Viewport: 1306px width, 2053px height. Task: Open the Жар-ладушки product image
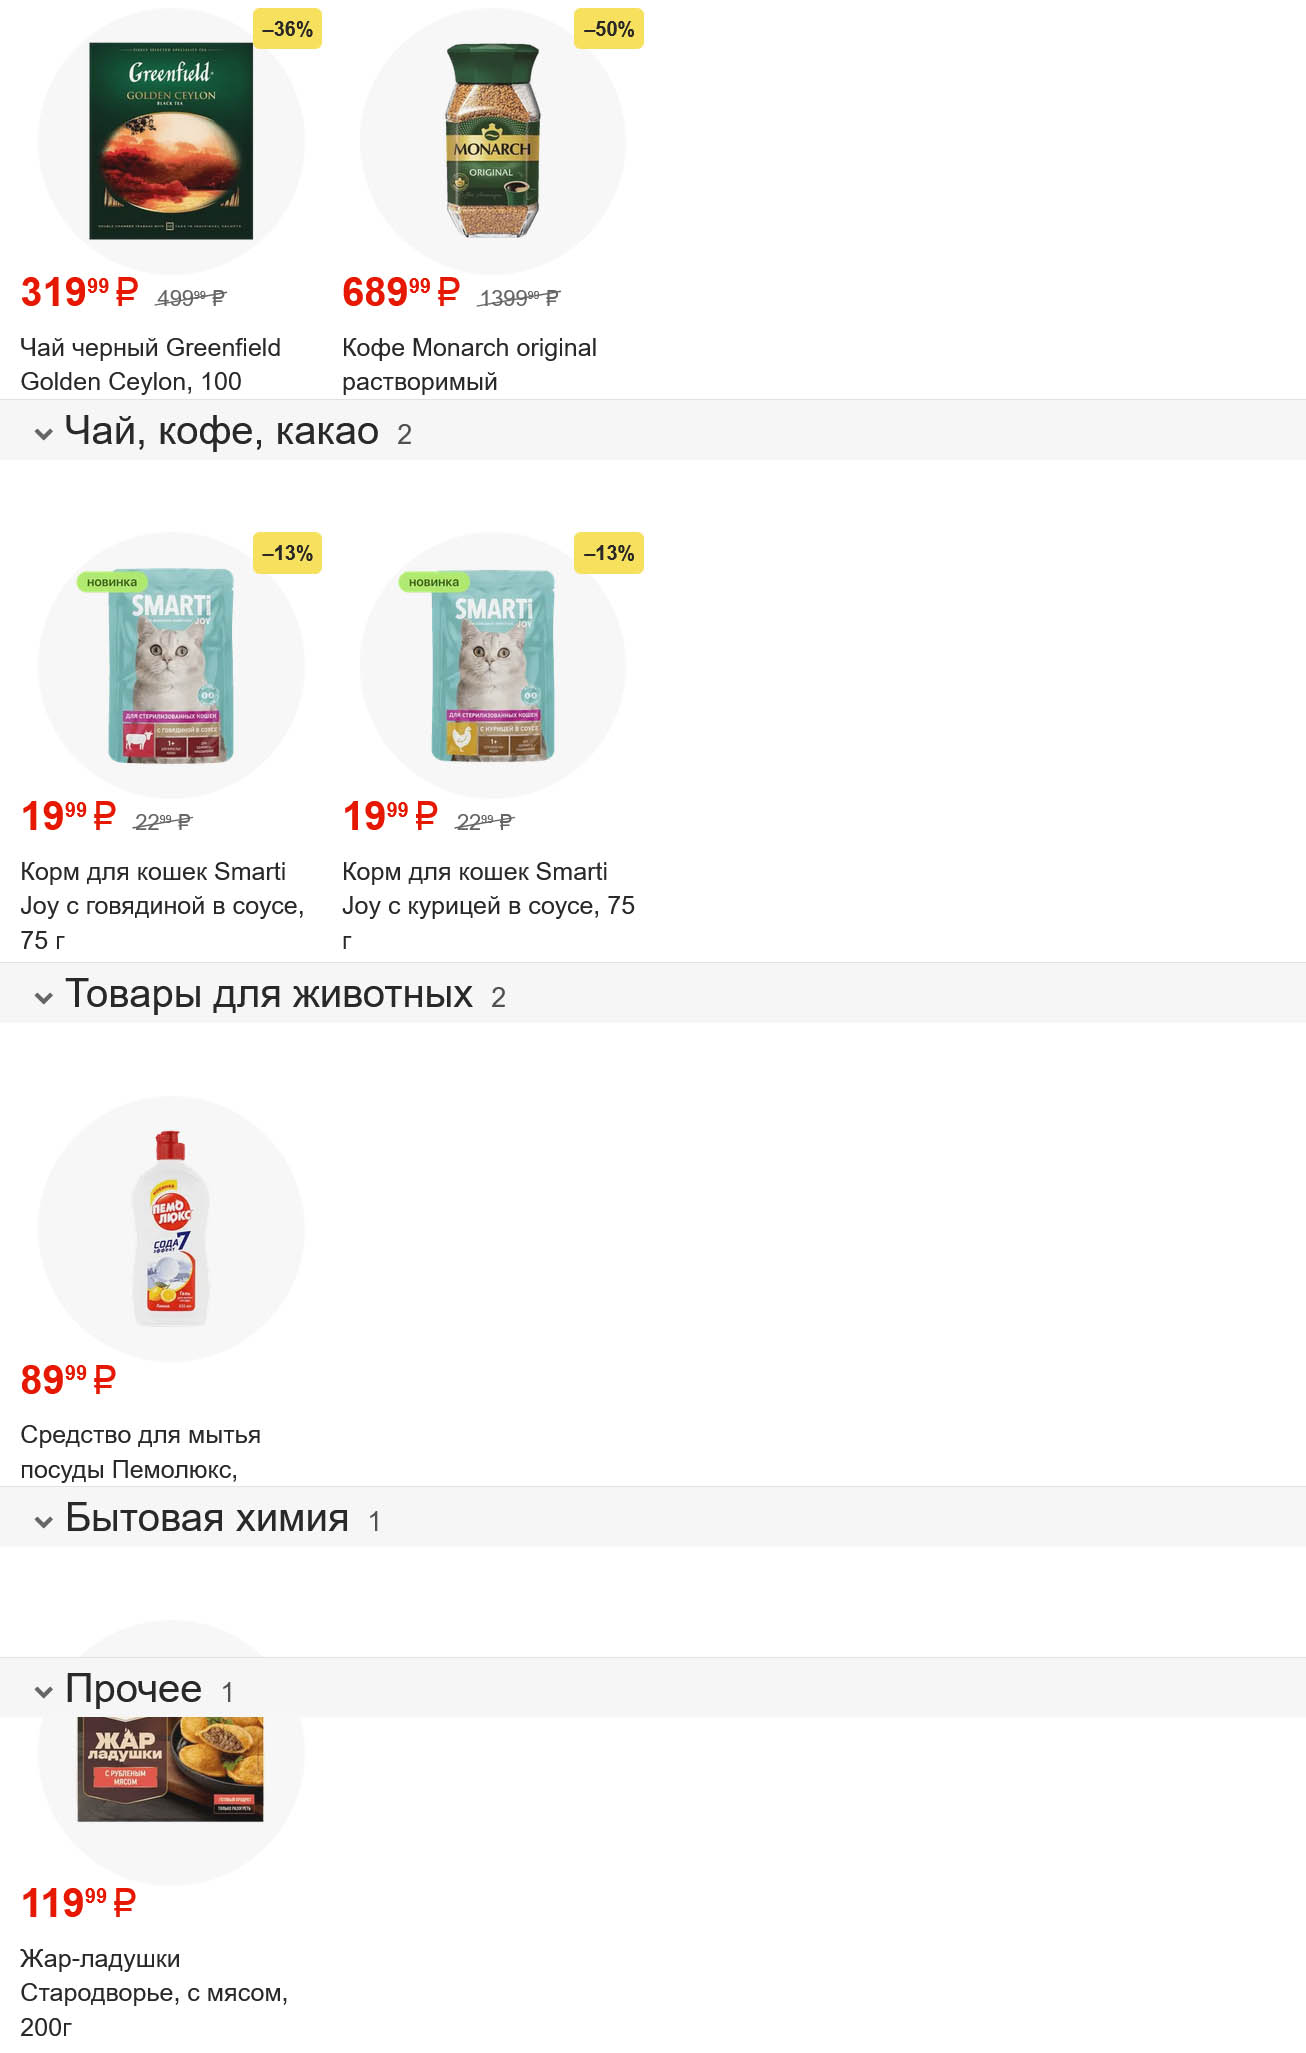[171, 1768]
